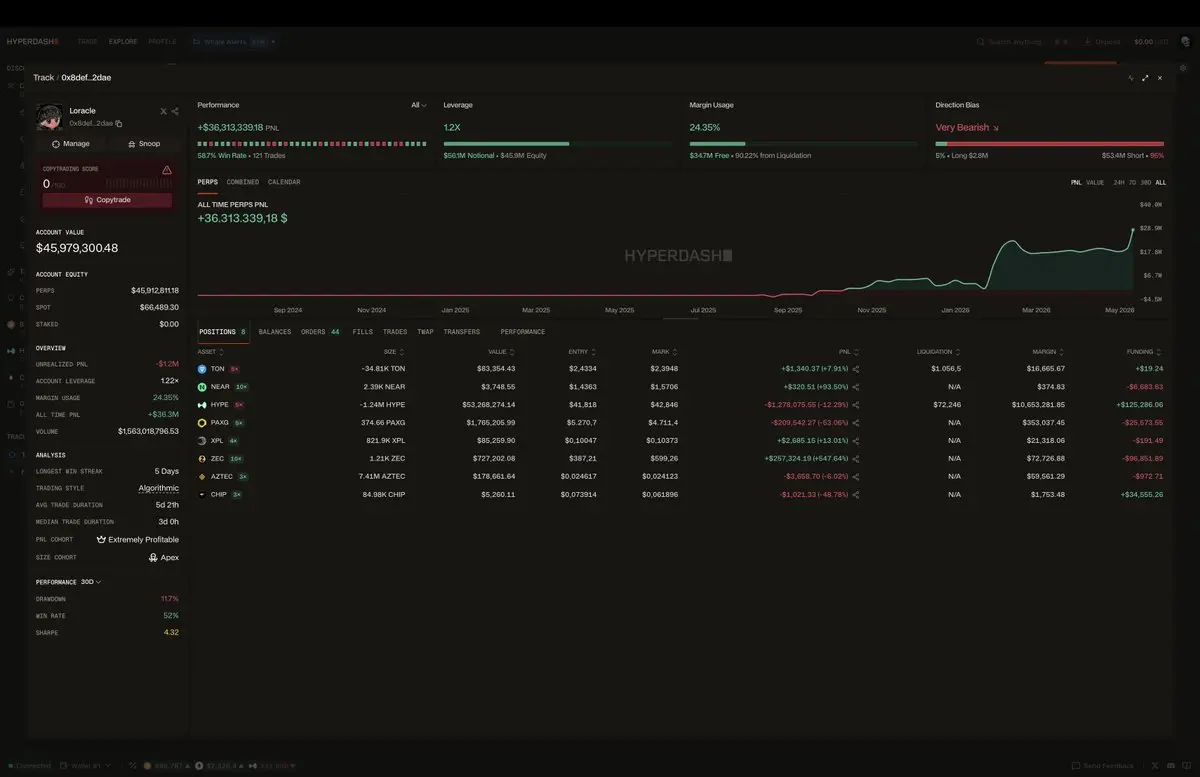Share the XPL position PNL
The width and height of the screenshot is (1200, 777).
click(856, 441)
